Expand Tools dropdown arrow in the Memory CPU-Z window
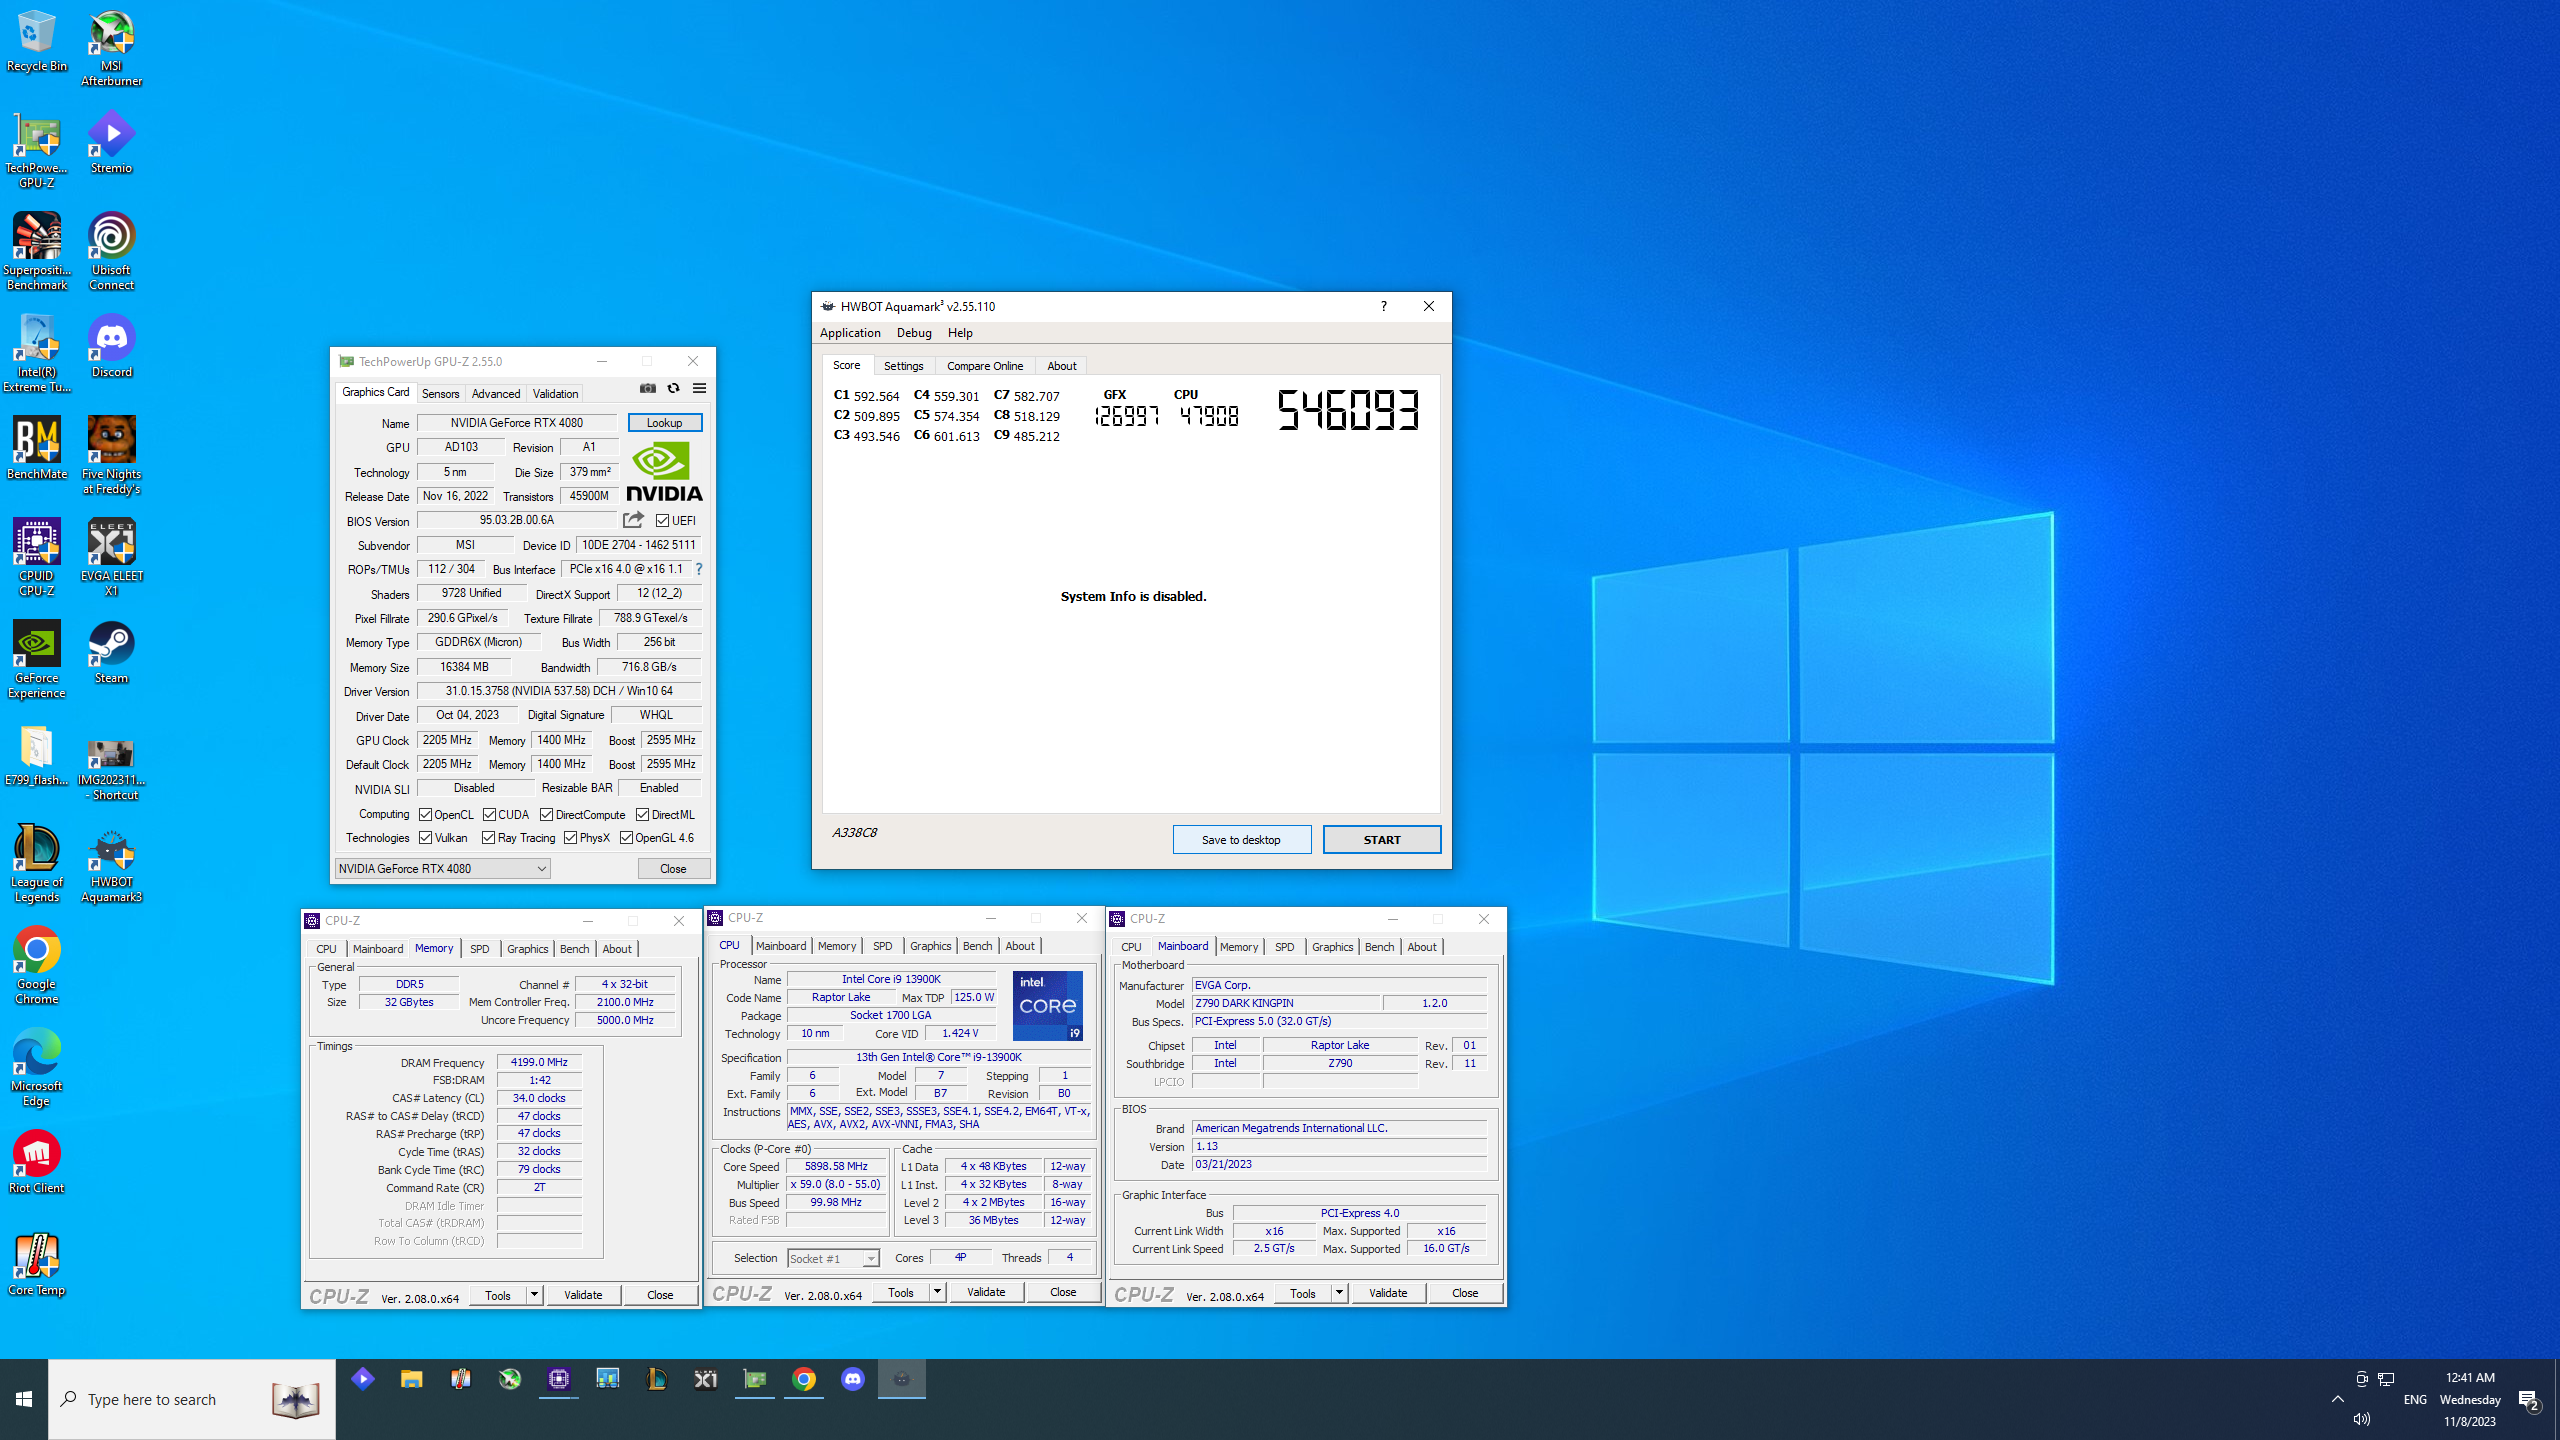The width and height of the screenshot is (2560, 1440). tap(534, 1295)
